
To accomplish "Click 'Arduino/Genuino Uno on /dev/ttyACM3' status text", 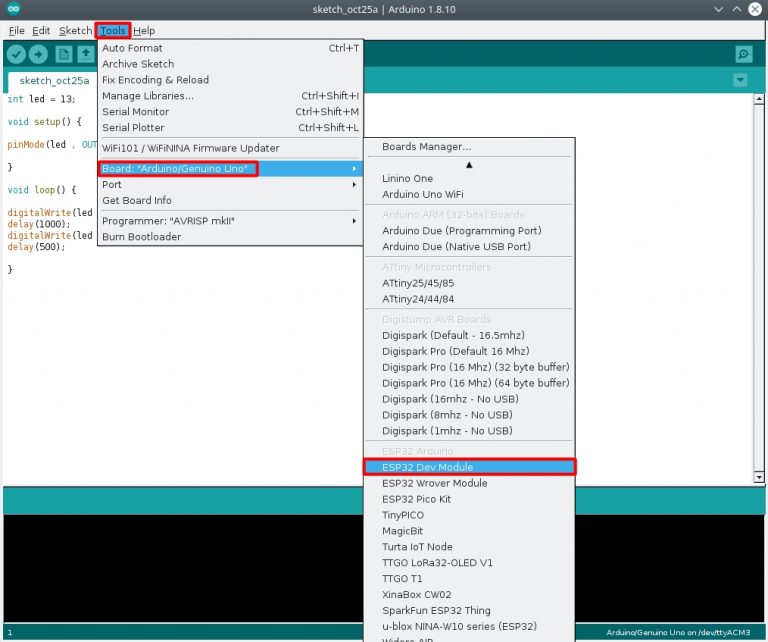I will pyautogui.click(x=678, y=633).
